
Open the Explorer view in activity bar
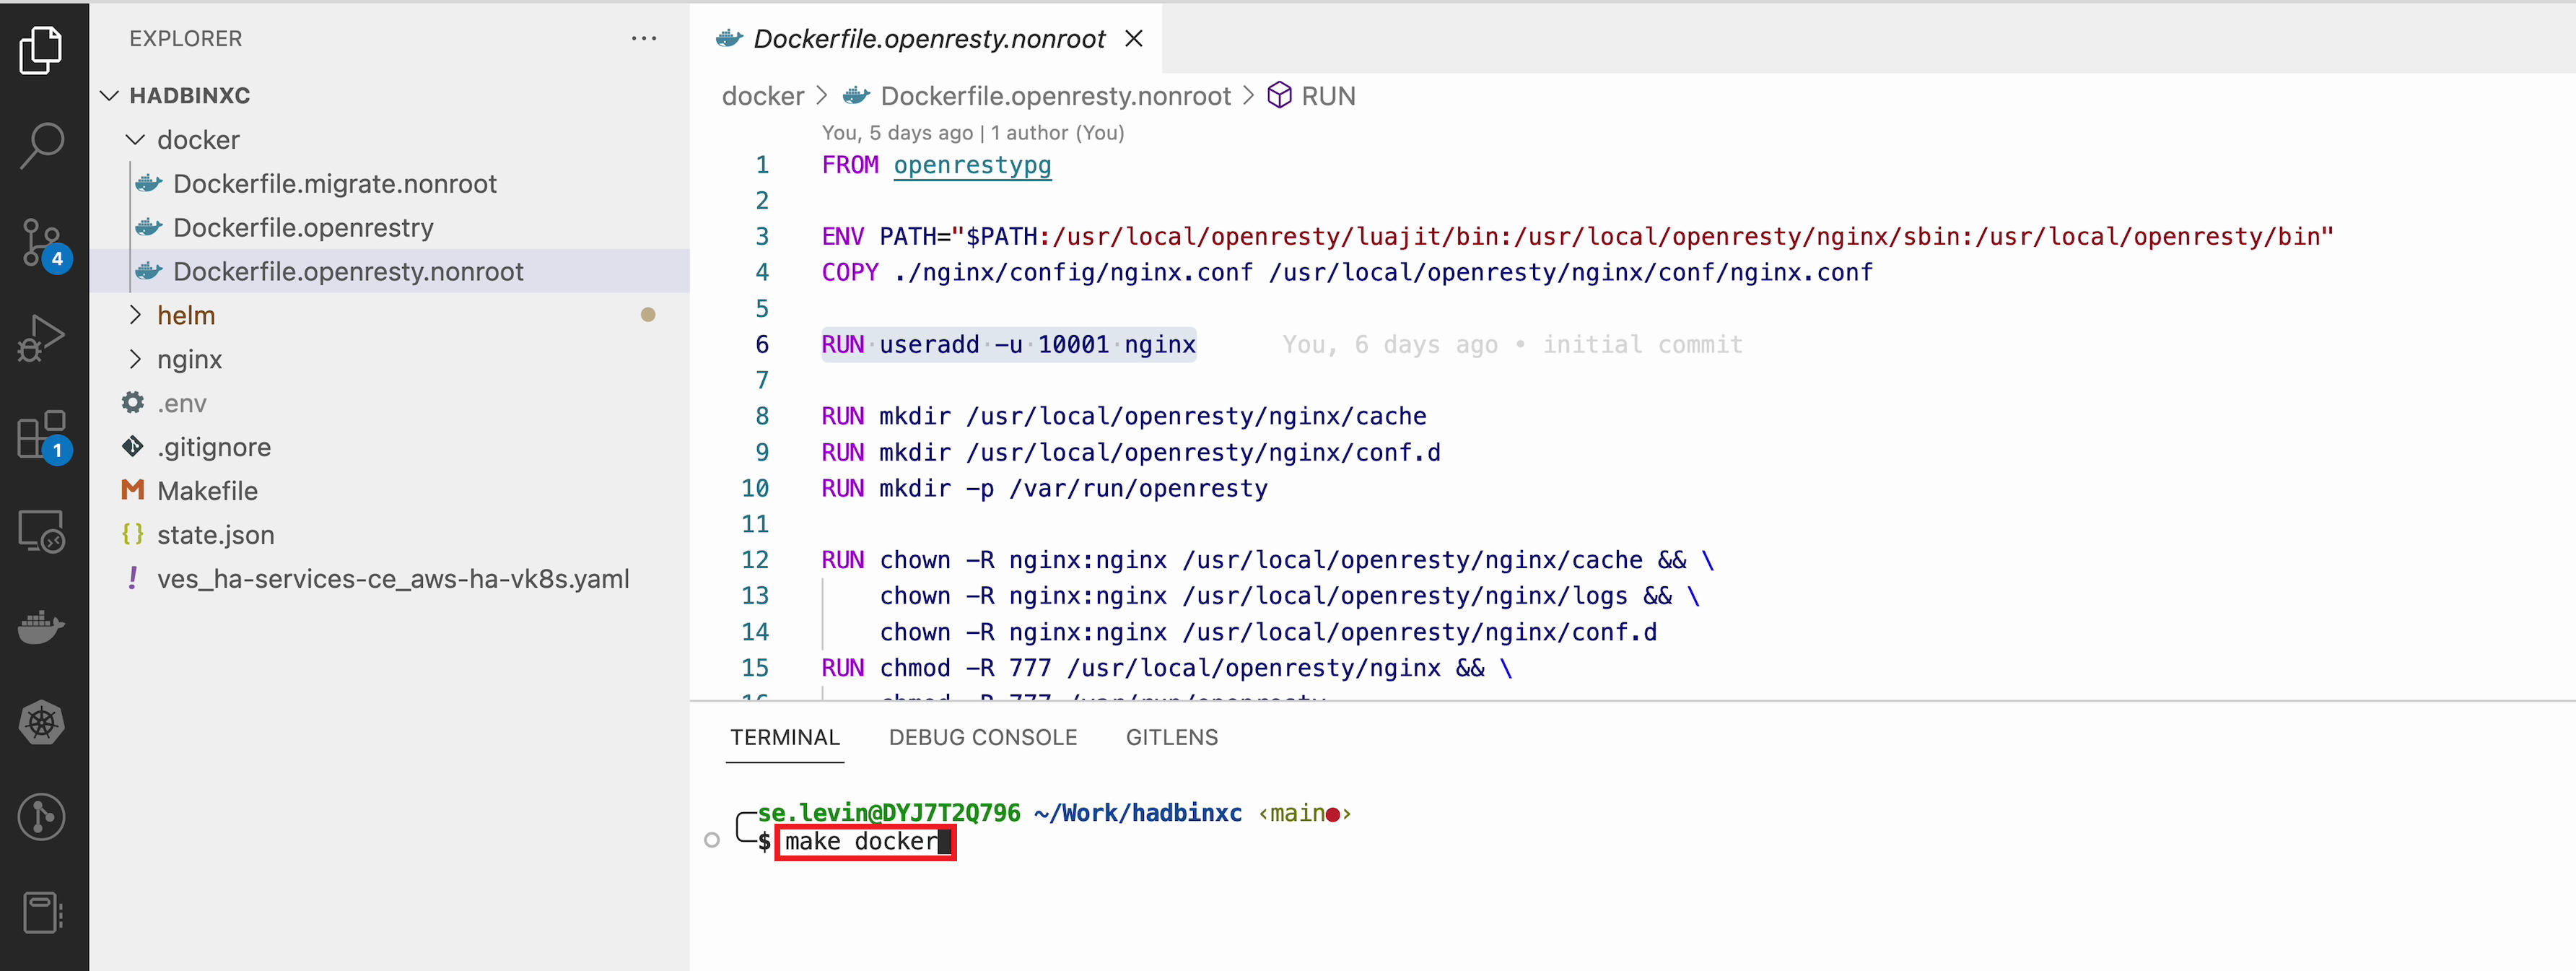tap(41, 50)
